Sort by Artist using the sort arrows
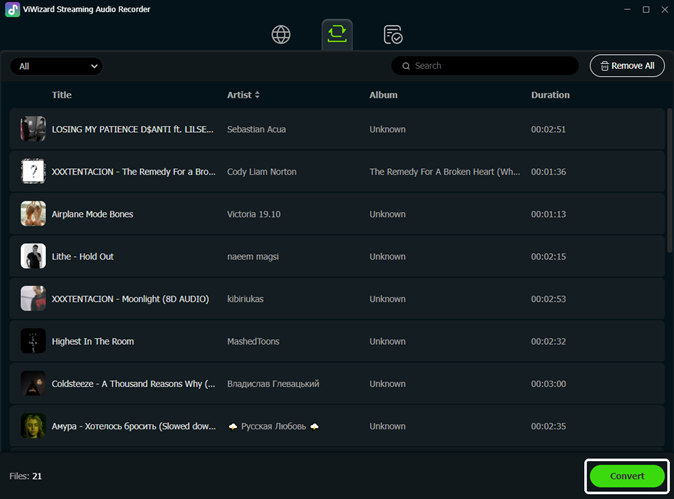674x499 pixels. [258, 95]
